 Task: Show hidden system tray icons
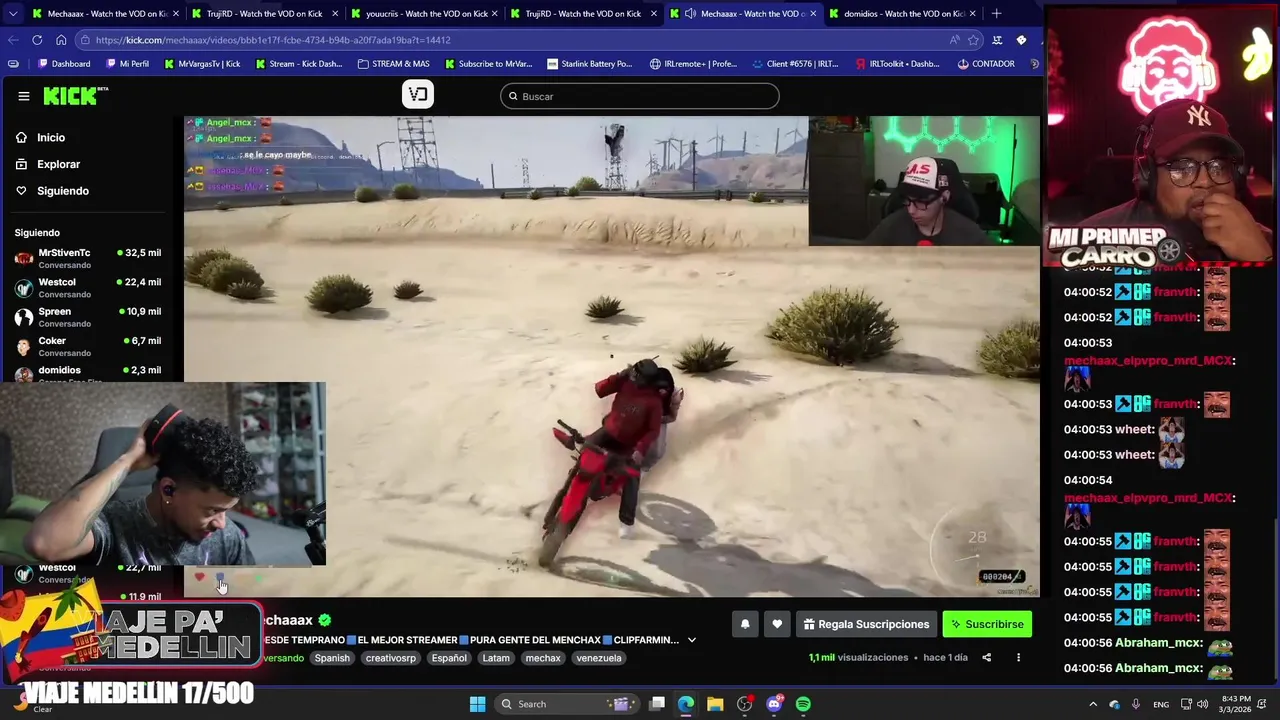[1092, 704]
